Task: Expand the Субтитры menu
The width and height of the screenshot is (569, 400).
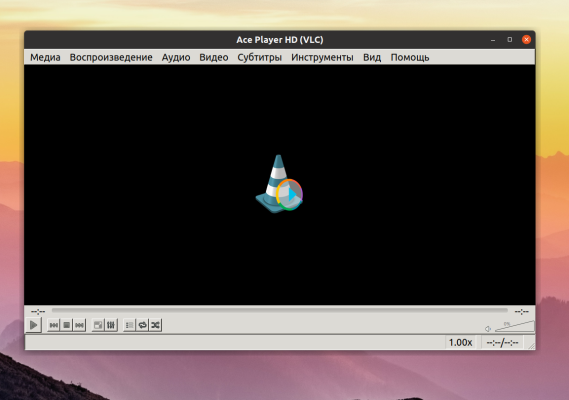Action: (x=259, y=57)
